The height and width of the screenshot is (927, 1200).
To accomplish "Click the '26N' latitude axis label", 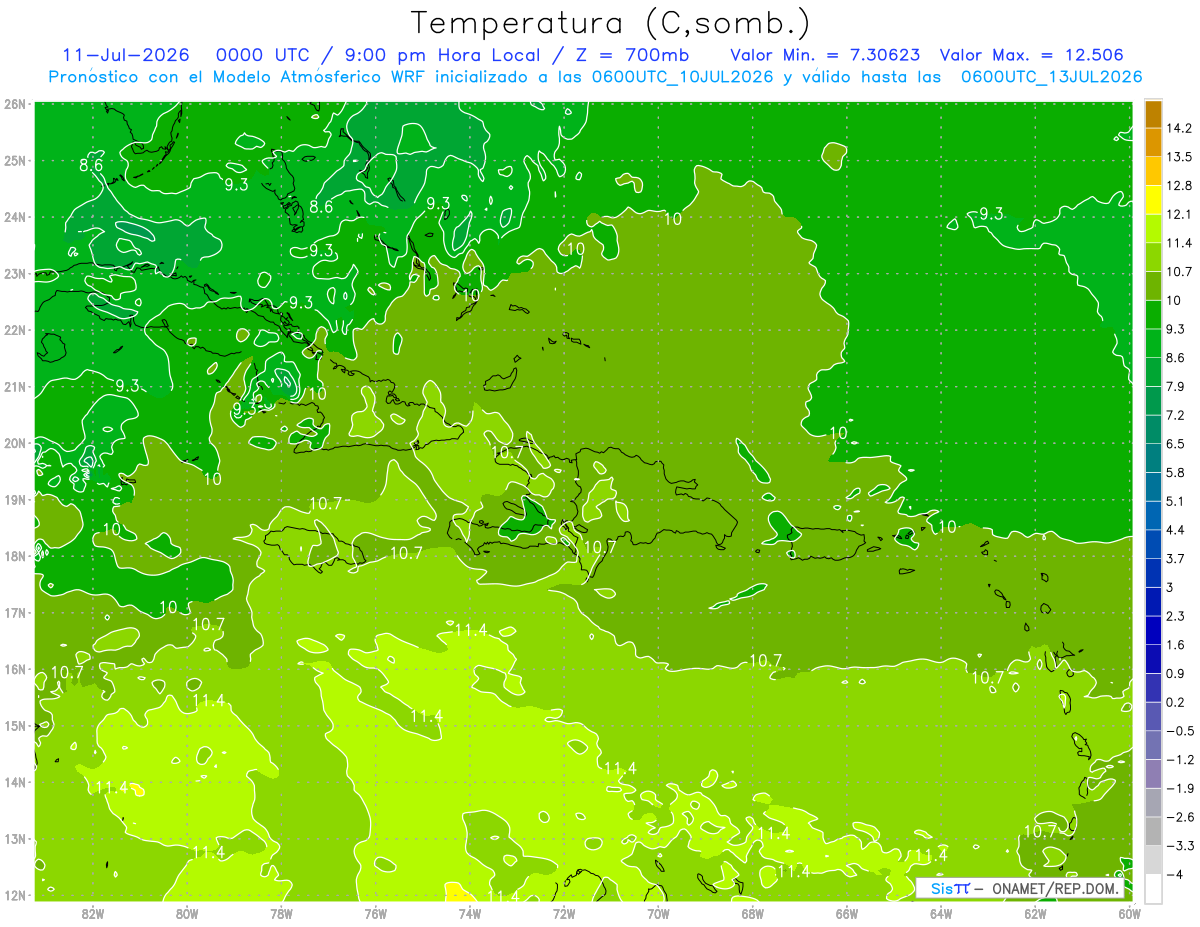I will pos(15,104).
